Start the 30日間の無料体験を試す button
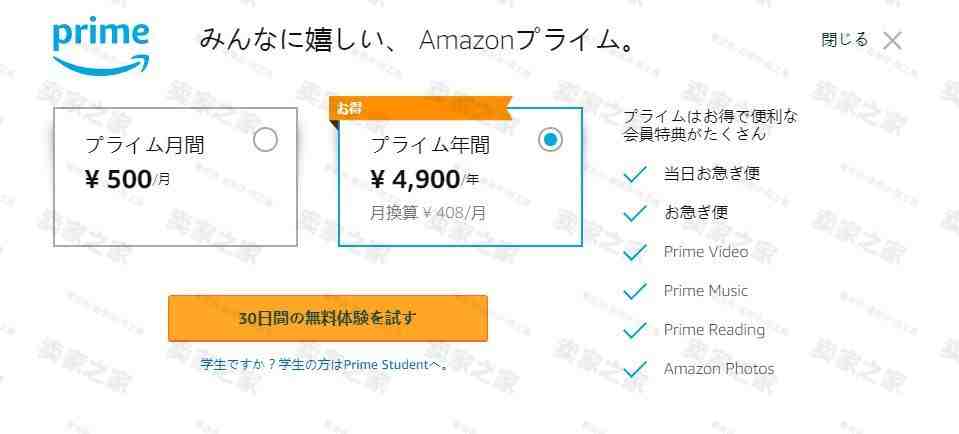This screenshot has width=959, height=434. click(x=327, y=318)
